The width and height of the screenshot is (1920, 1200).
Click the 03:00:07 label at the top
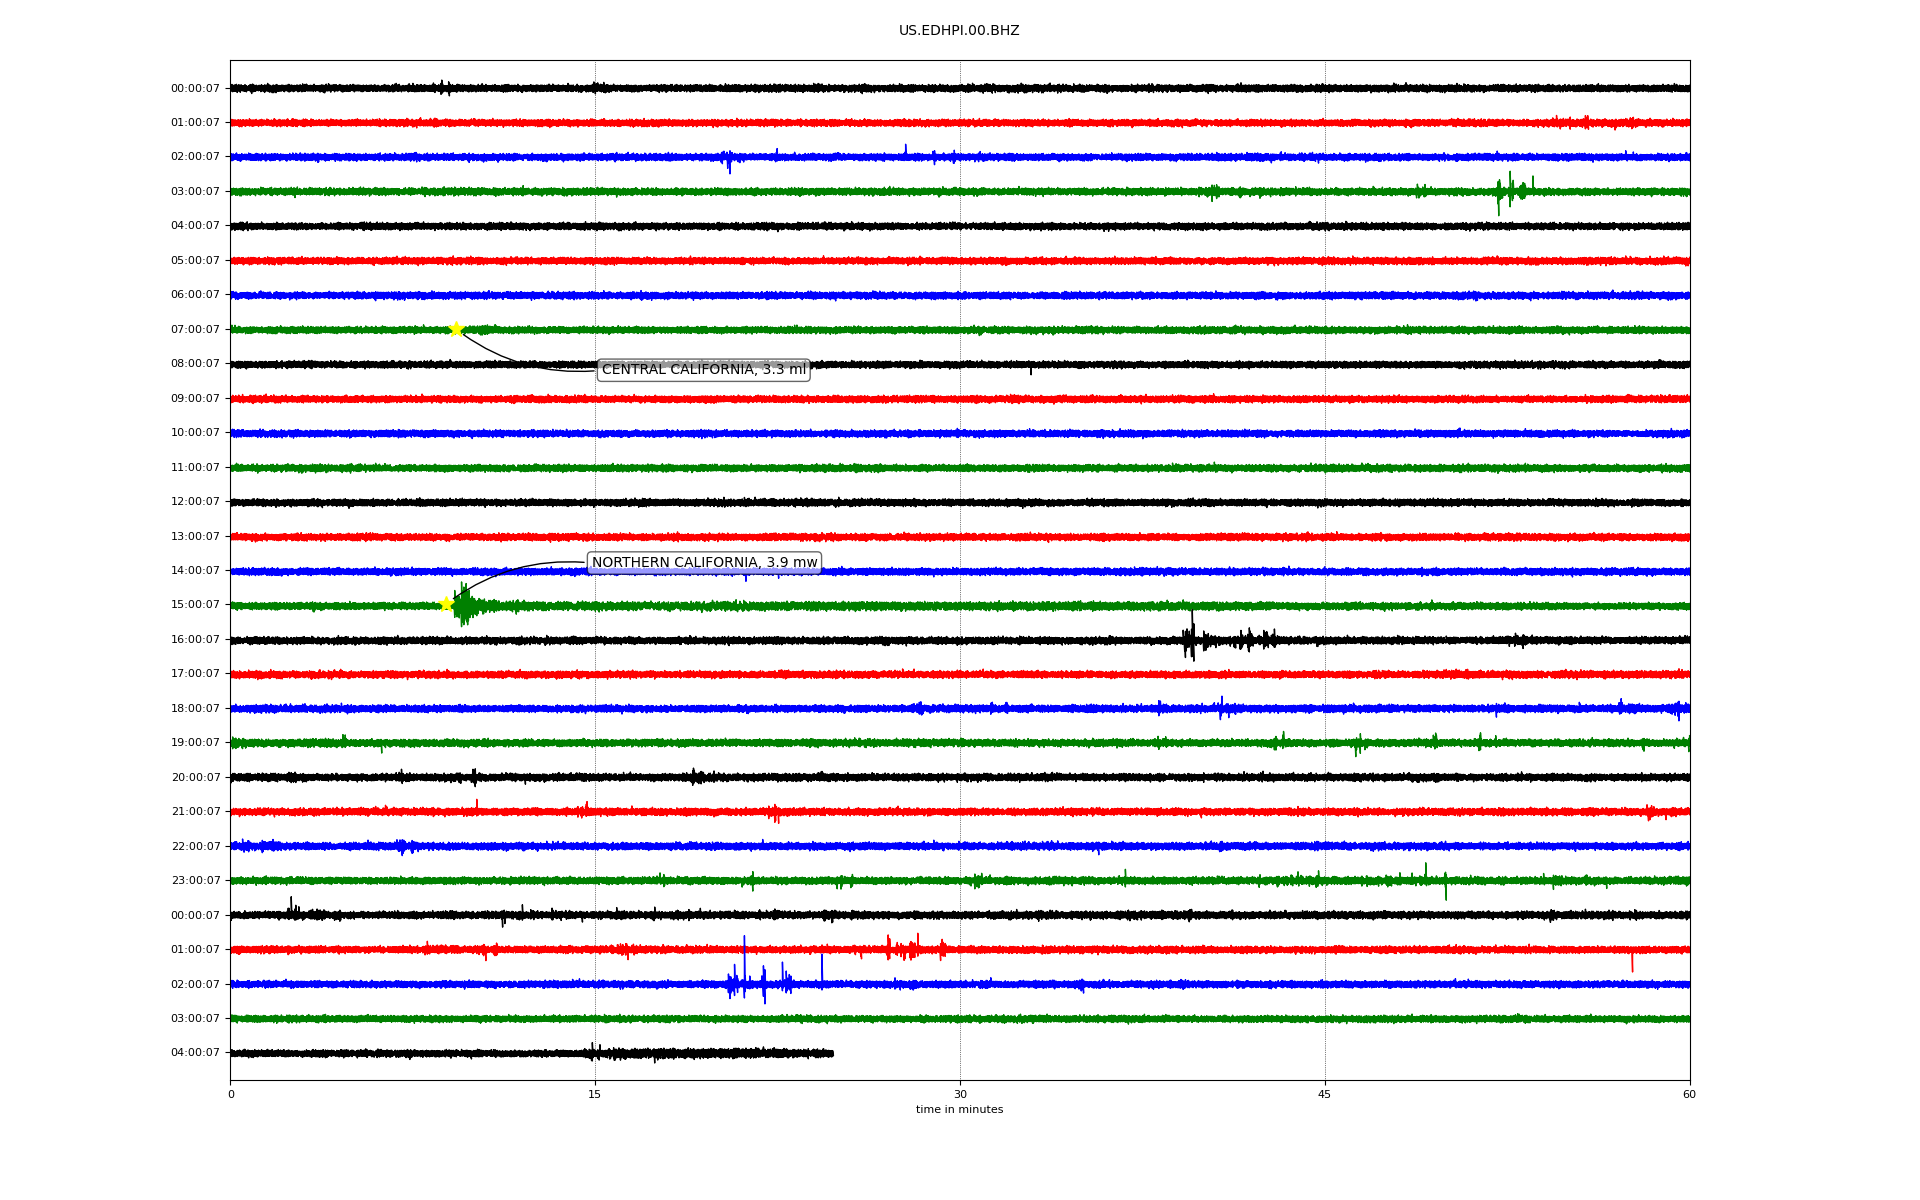[195, 192]
